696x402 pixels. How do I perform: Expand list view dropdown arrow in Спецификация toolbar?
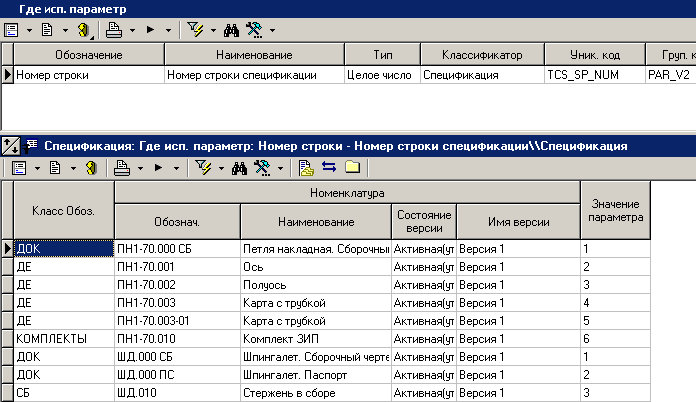coord(36,167)
